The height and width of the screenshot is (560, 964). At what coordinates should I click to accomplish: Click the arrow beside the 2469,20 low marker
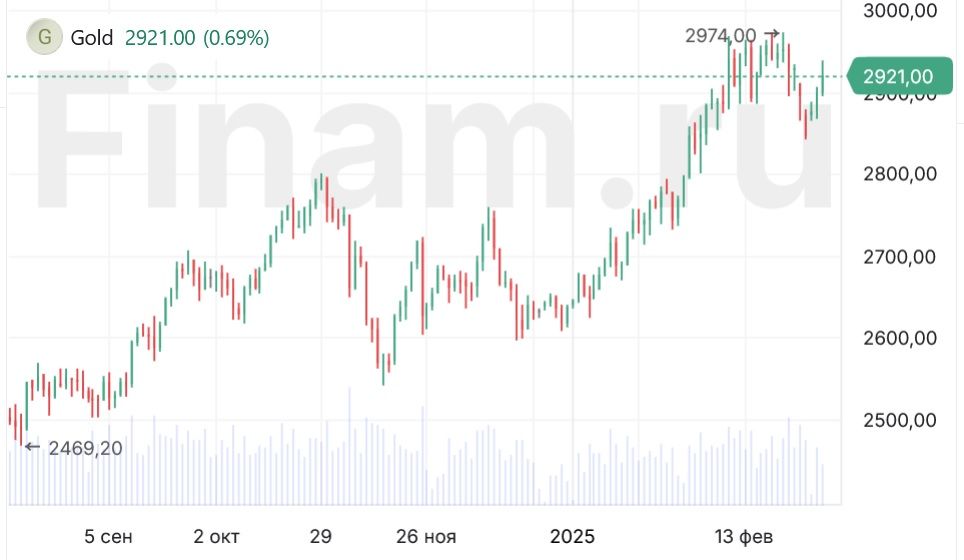32,448
